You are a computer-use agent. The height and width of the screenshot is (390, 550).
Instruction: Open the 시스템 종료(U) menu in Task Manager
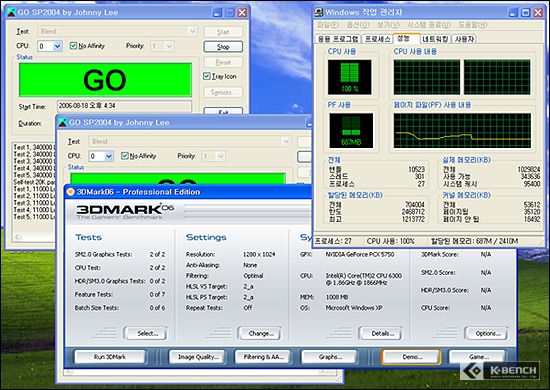[429, 25]
